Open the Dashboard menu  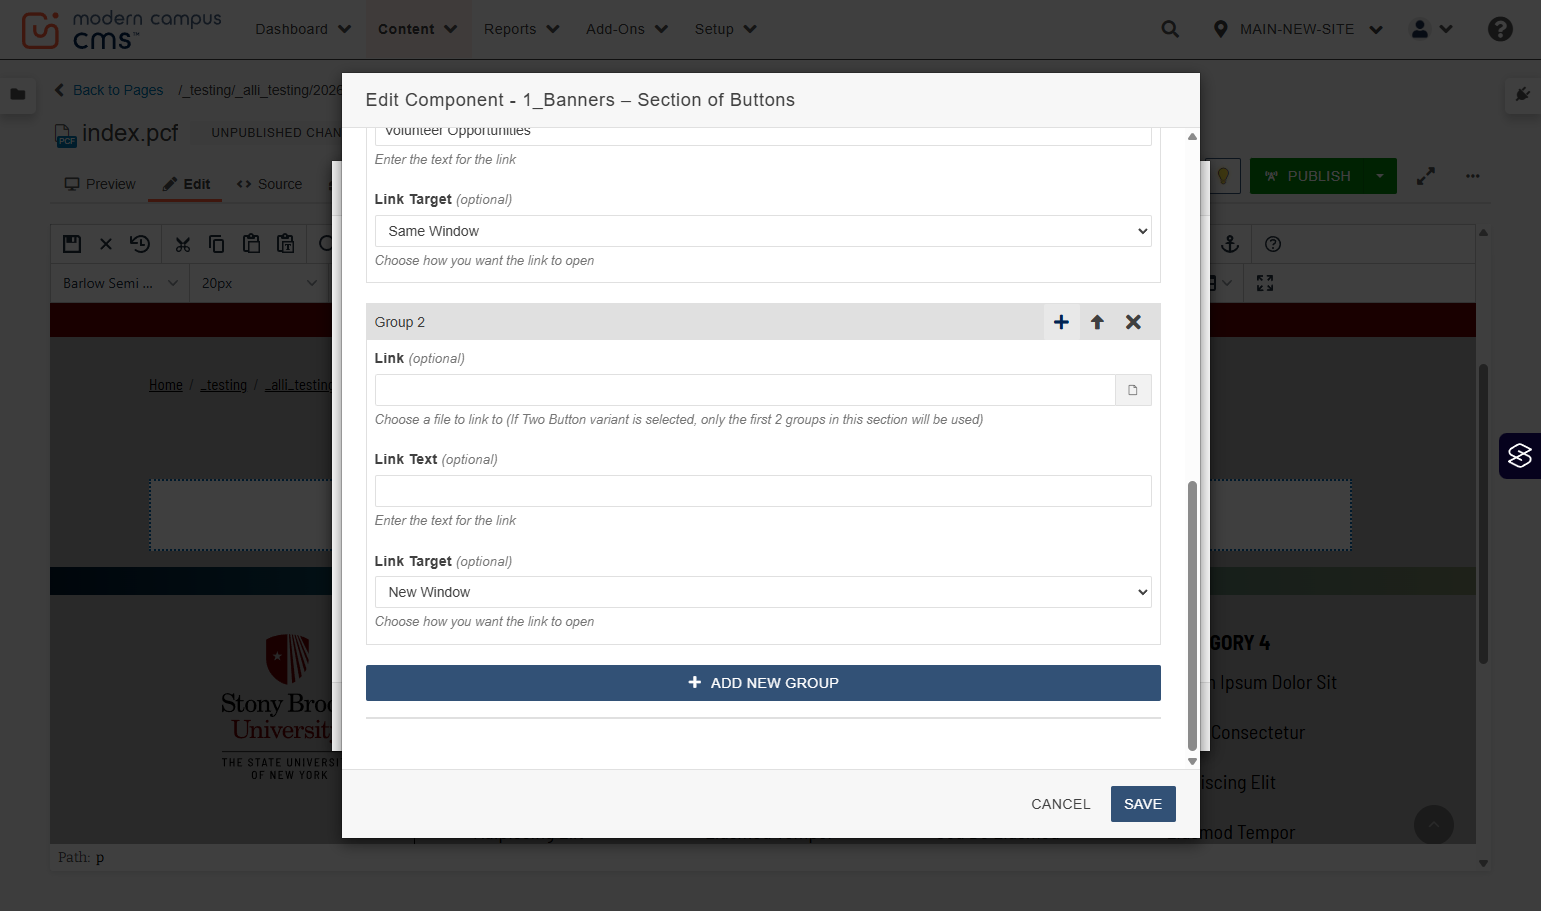point(303,29)
